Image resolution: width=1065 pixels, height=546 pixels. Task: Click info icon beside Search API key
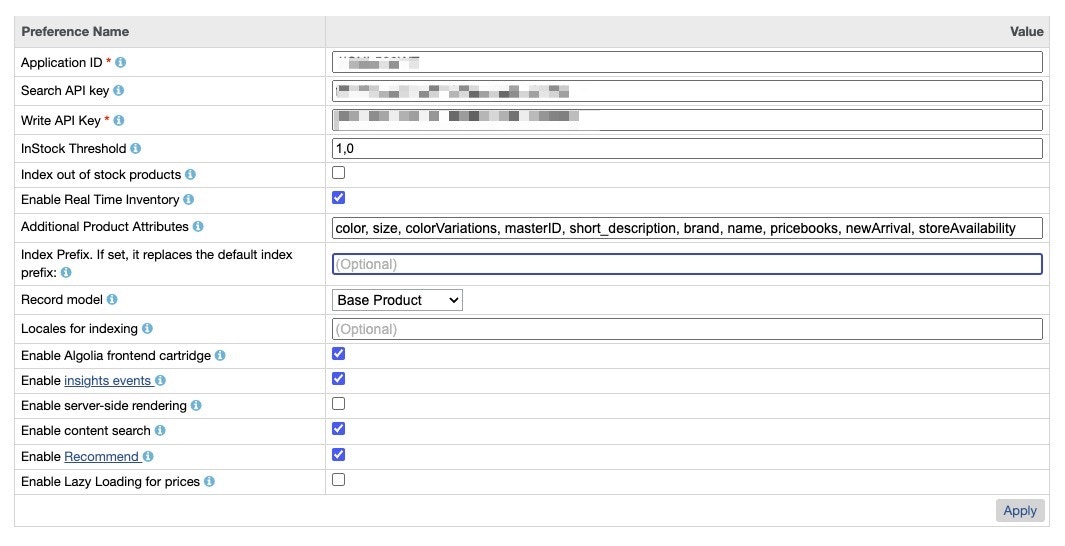tap(118, 90)
